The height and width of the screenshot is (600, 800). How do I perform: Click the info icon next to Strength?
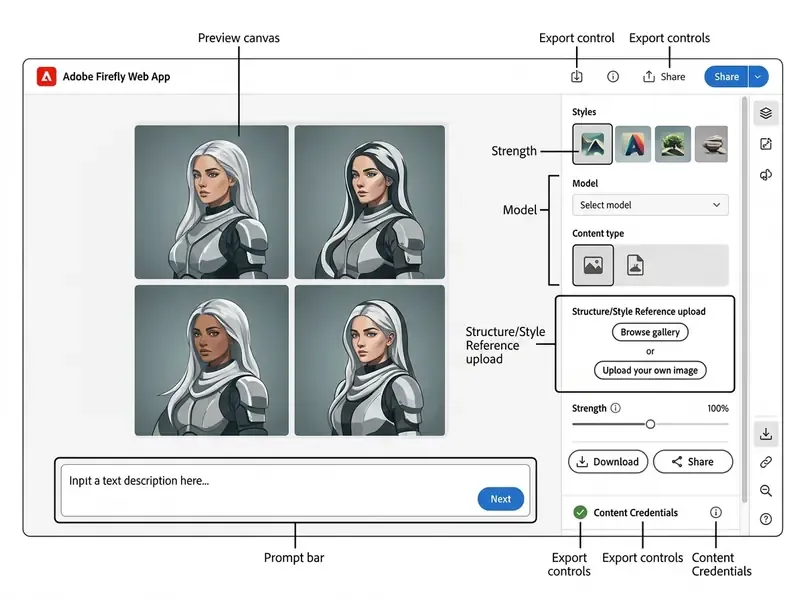coord(616,408)
